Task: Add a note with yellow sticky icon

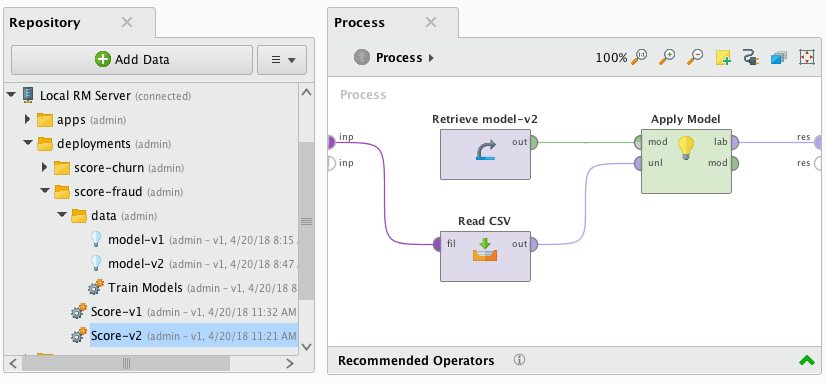Action: (723, 58)
